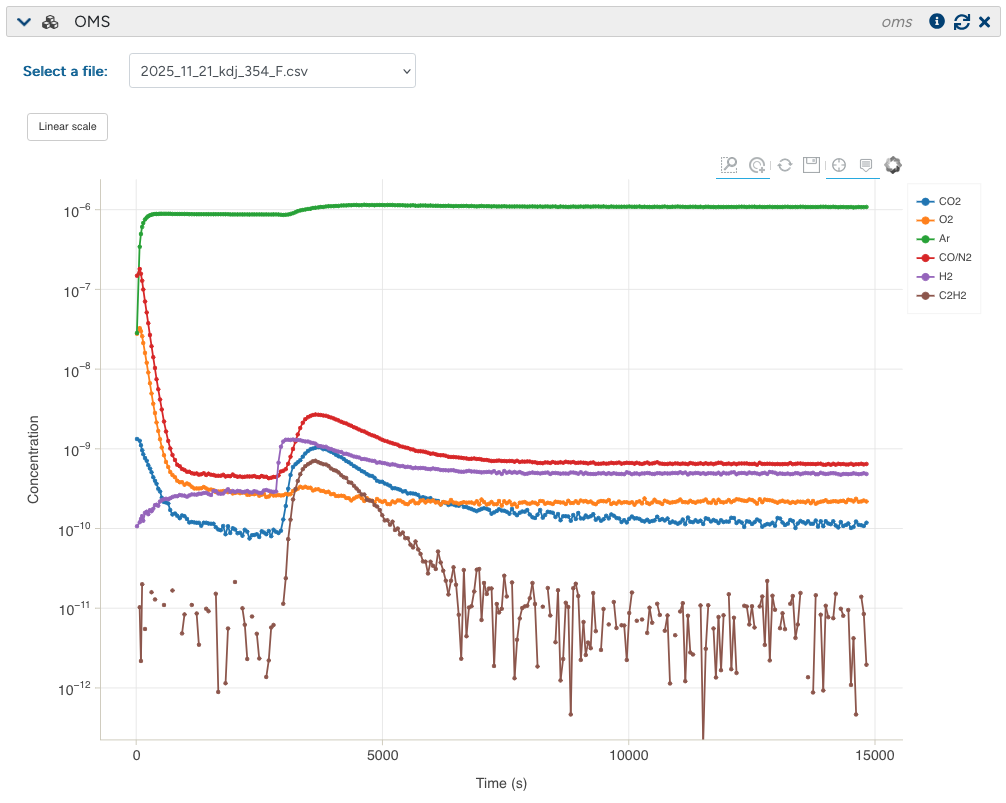Image resolution: width=1006 pixels, height=803 pixels.
Task: Close the OMS panel
Action: [985, 22]
